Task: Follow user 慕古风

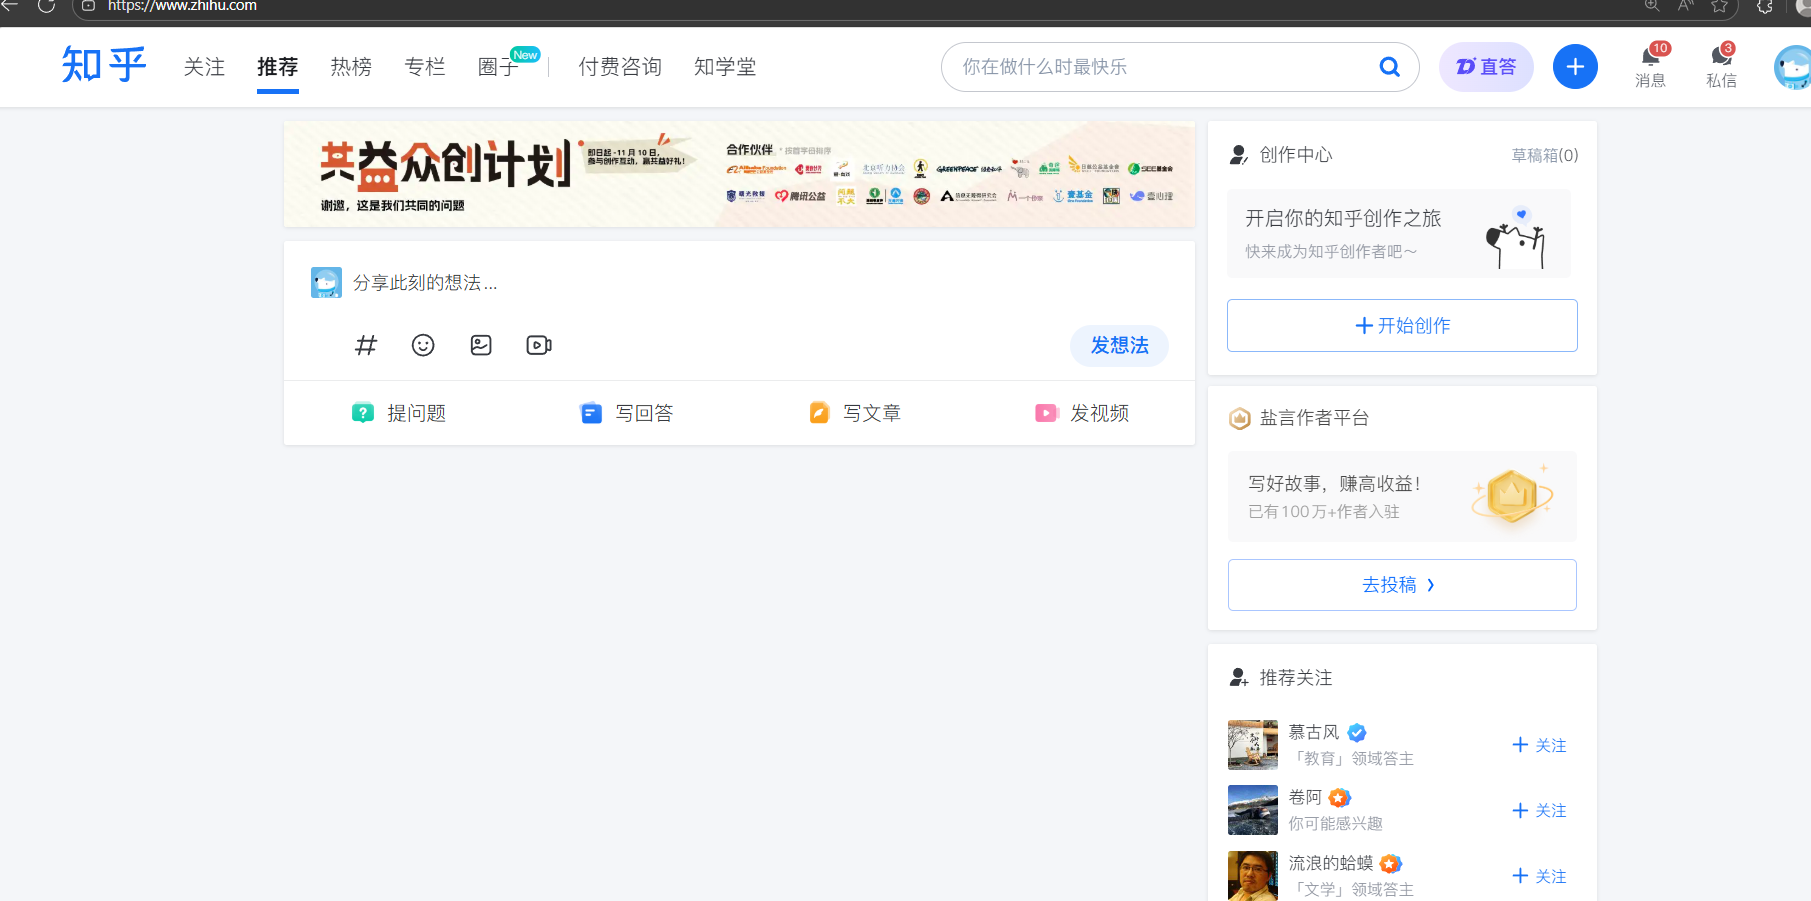Action: coord(1540,745)
